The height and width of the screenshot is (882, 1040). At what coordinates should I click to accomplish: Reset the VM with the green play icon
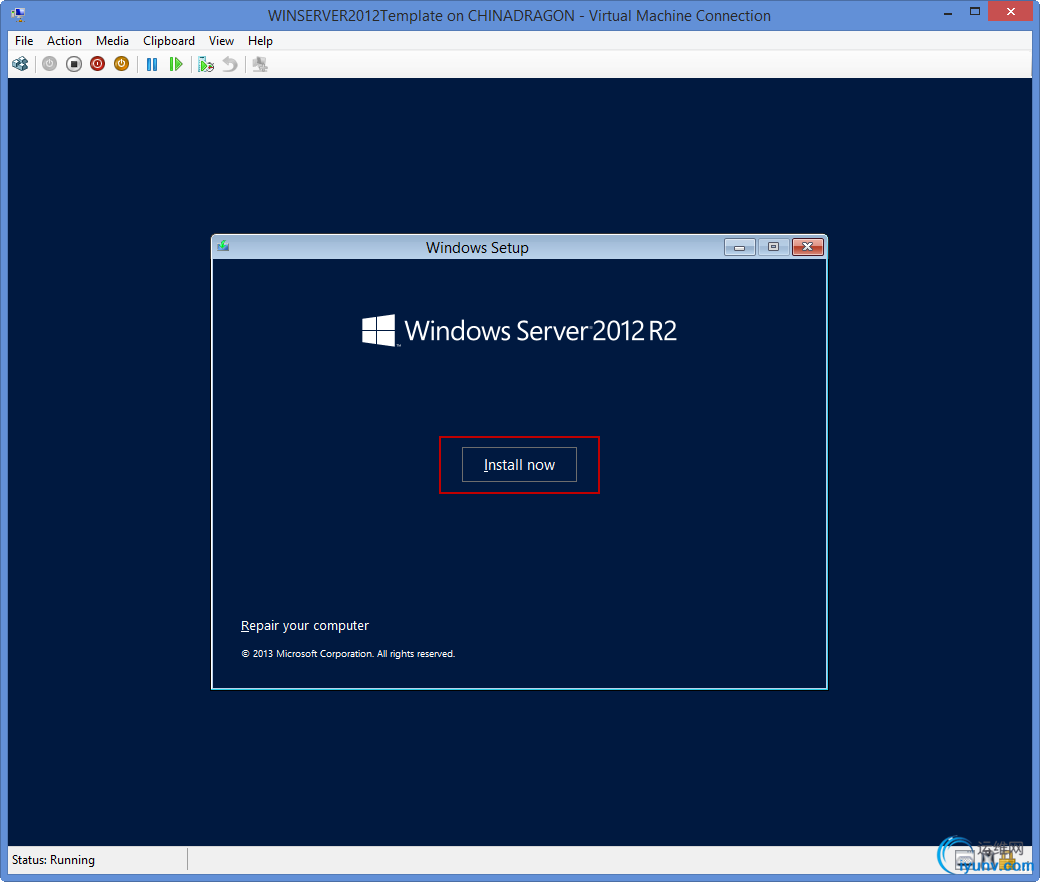(x=176, y=64)
